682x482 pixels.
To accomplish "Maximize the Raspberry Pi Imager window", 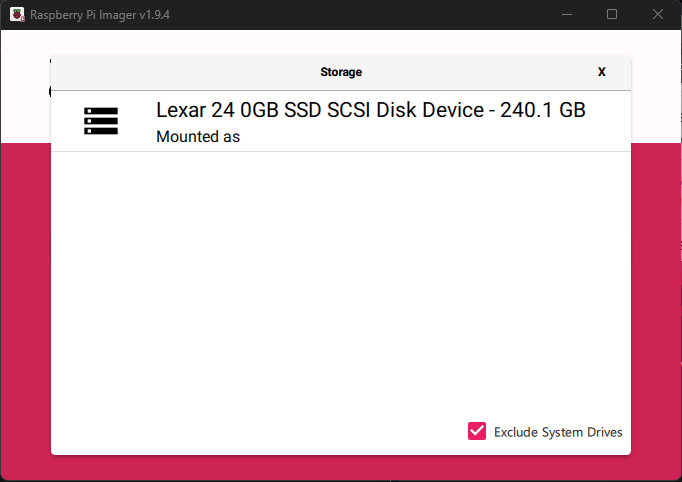I will (x=612, y=14).
